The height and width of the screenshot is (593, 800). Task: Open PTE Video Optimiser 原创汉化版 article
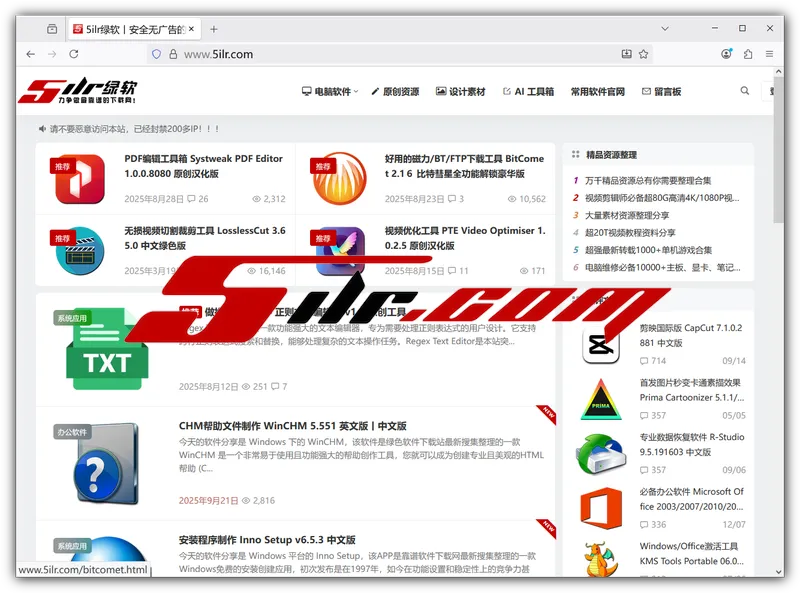(x=465, y=238)
